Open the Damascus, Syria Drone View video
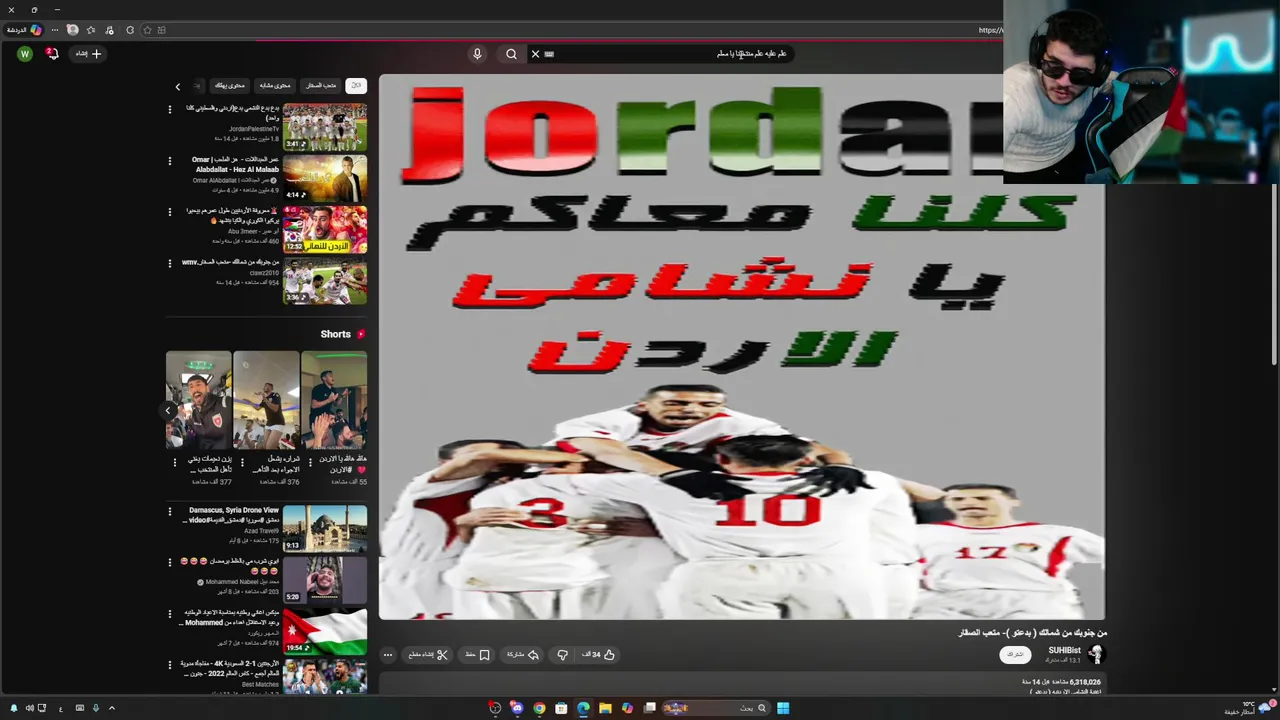Image resolution: width=1280 pixels, height=720 pixels. click(x=325, y=528)
